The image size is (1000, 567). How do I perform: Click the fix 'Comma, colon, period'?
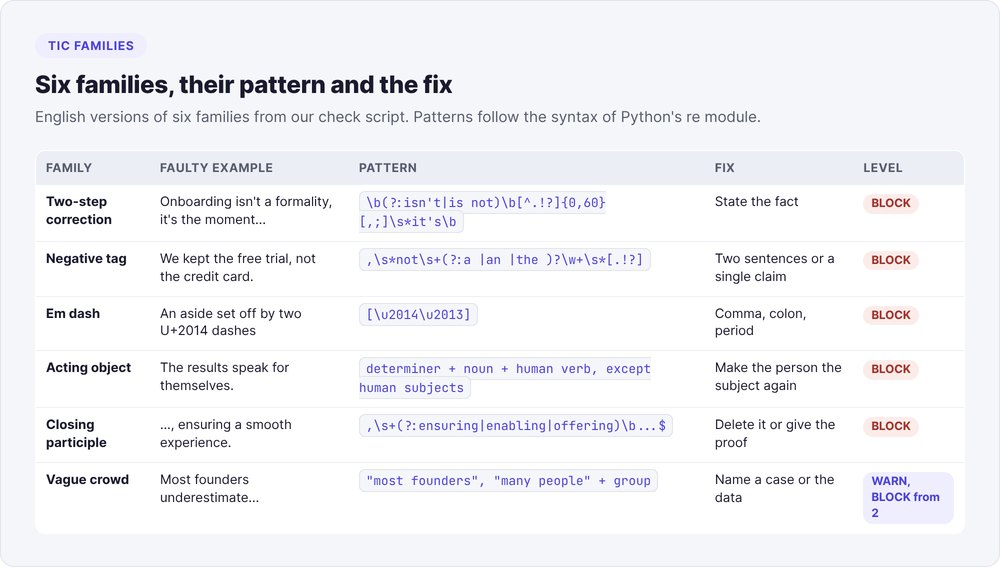[760, 322]
